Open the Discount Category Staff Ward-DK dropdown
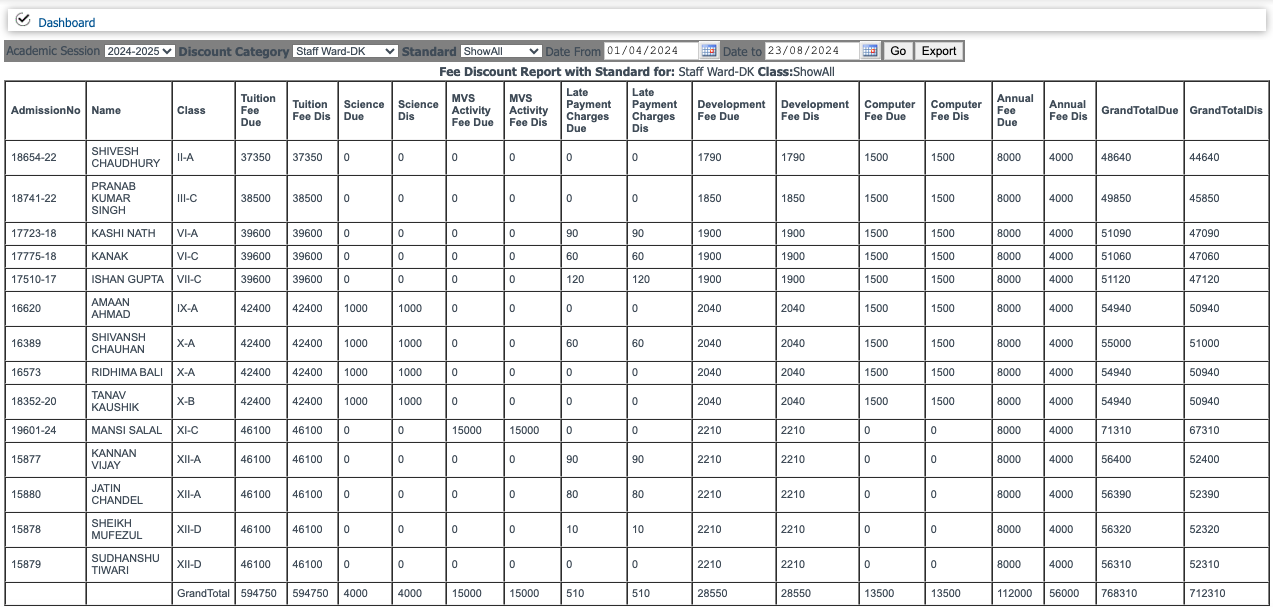 (345, 51)
